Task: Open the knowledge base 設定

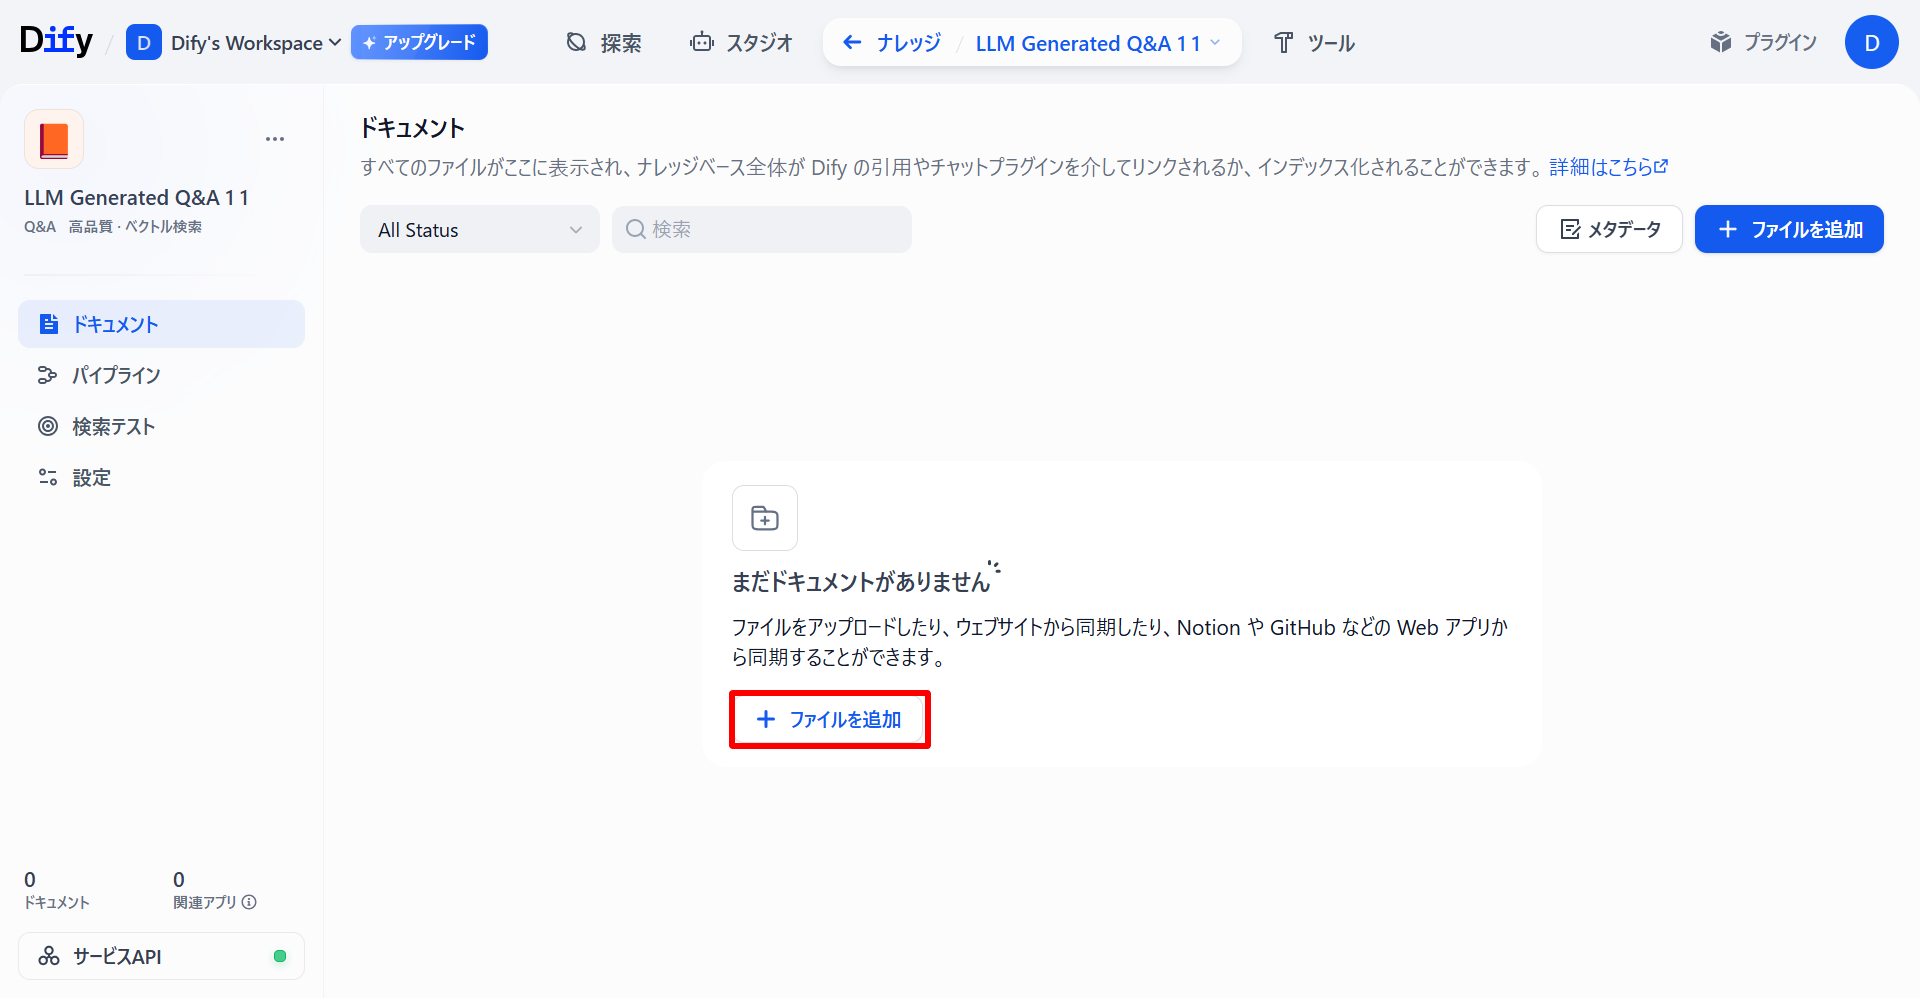Action: click(x=91, y=478)
